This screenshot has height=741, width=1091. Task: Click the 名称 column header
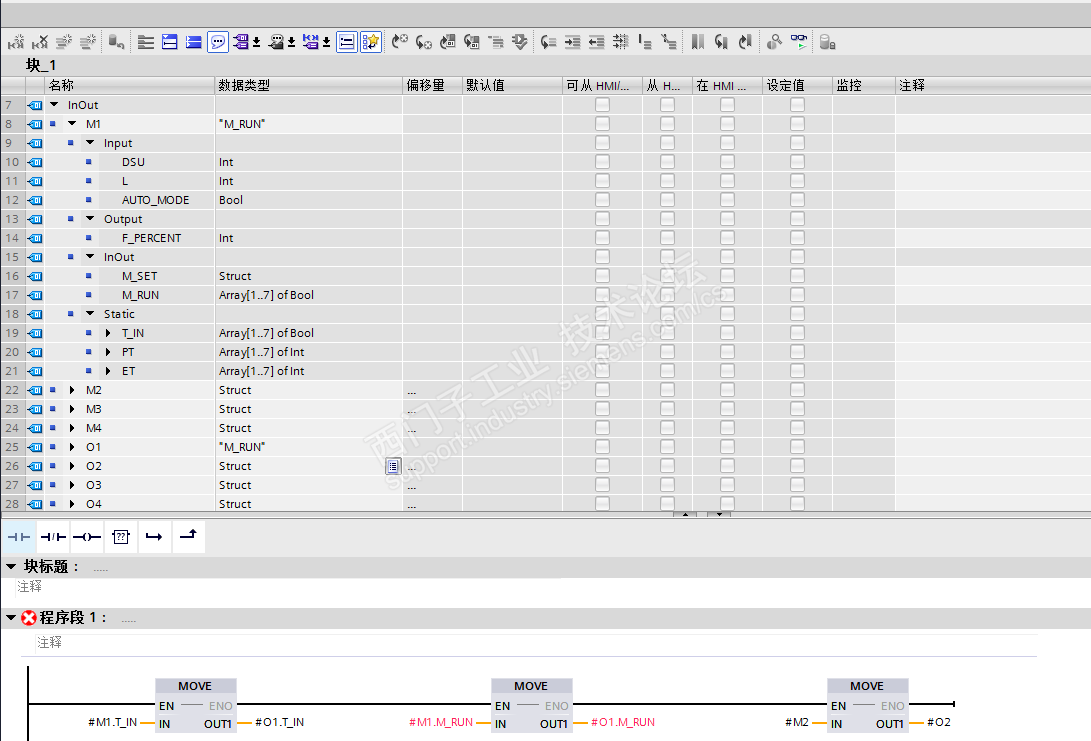pos(130,86)
